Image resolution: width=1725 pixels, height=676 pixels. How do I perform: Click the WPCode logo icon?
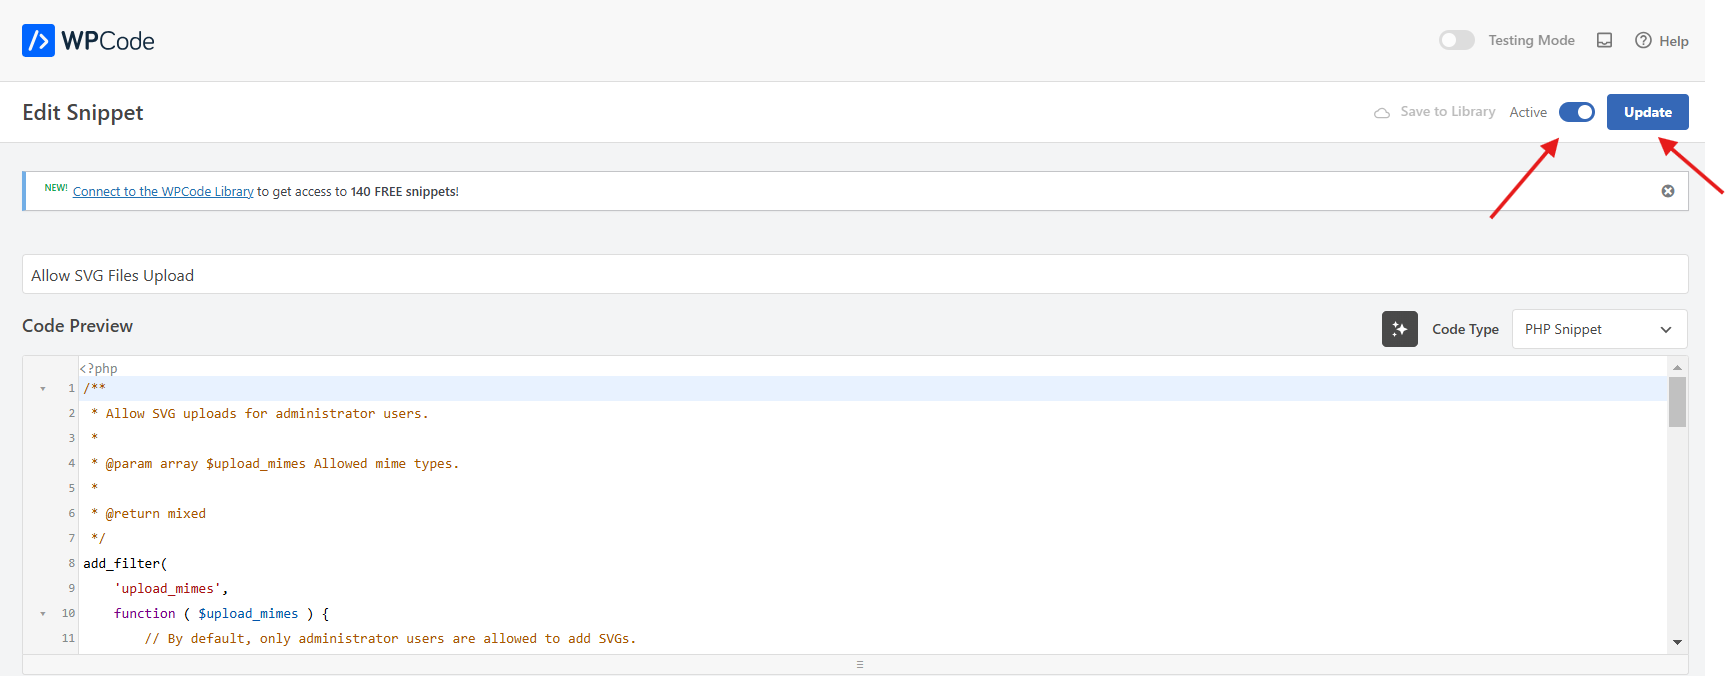(38, 41)
